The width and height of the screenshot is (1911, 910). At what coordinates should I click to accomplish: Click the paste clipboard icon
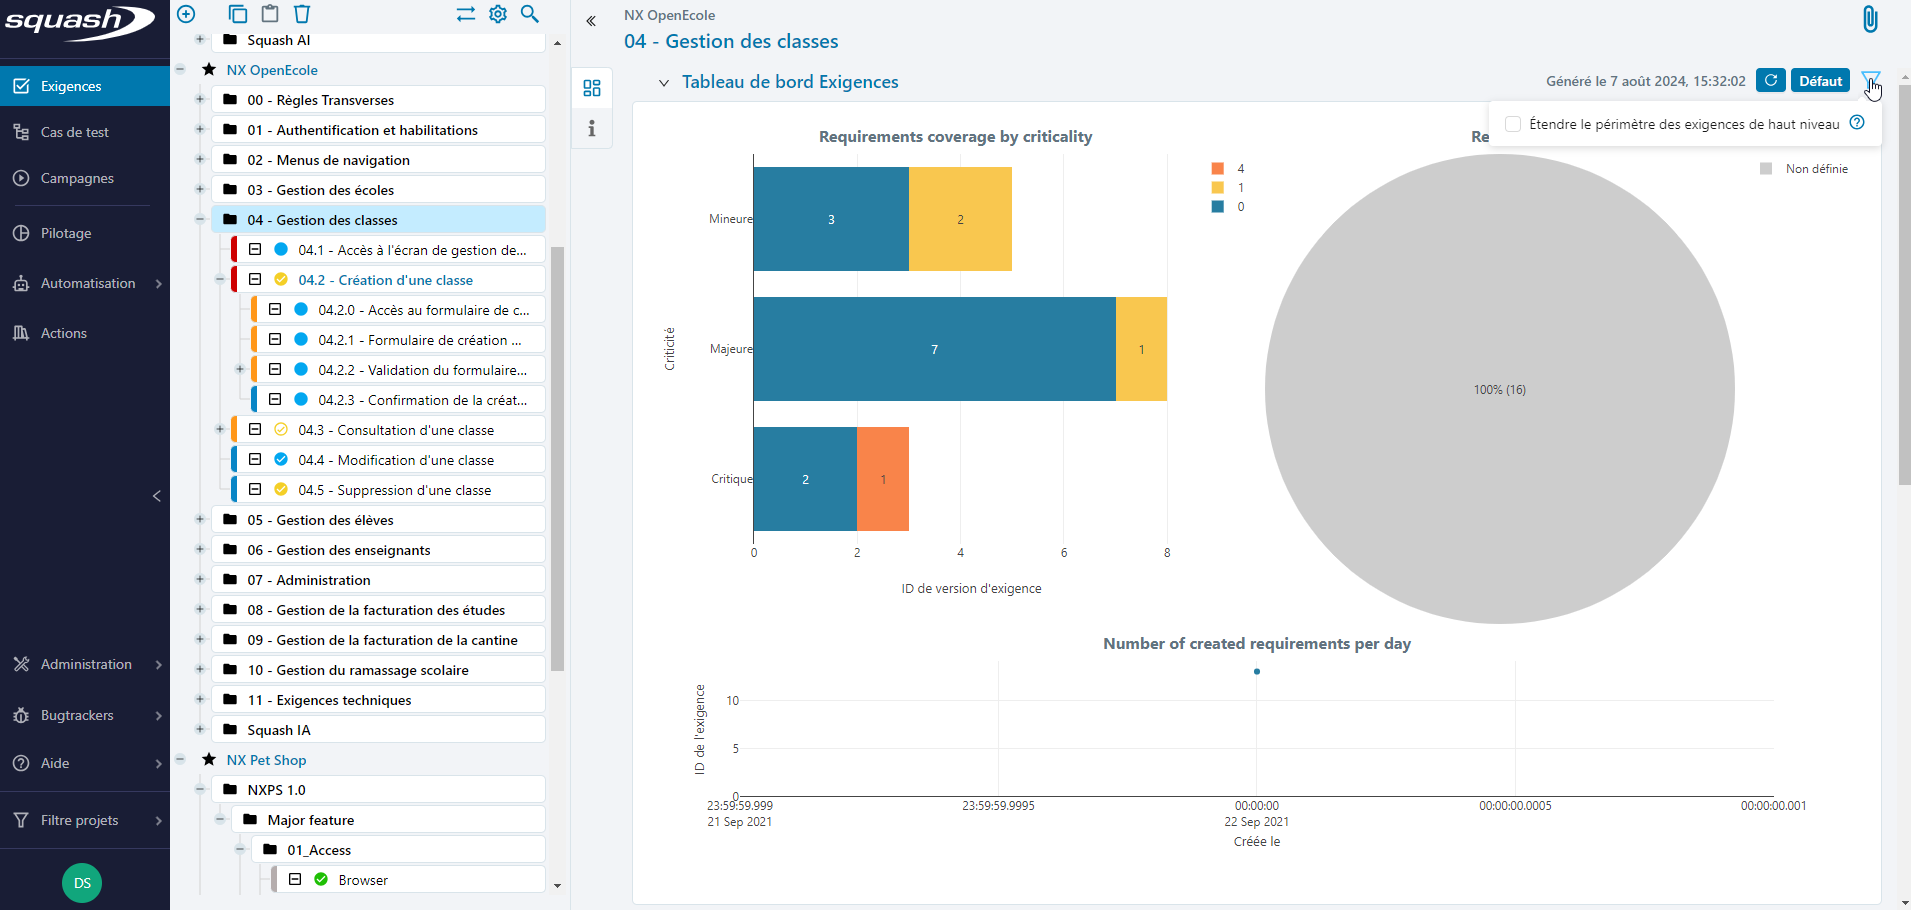(x=270, y=14)
